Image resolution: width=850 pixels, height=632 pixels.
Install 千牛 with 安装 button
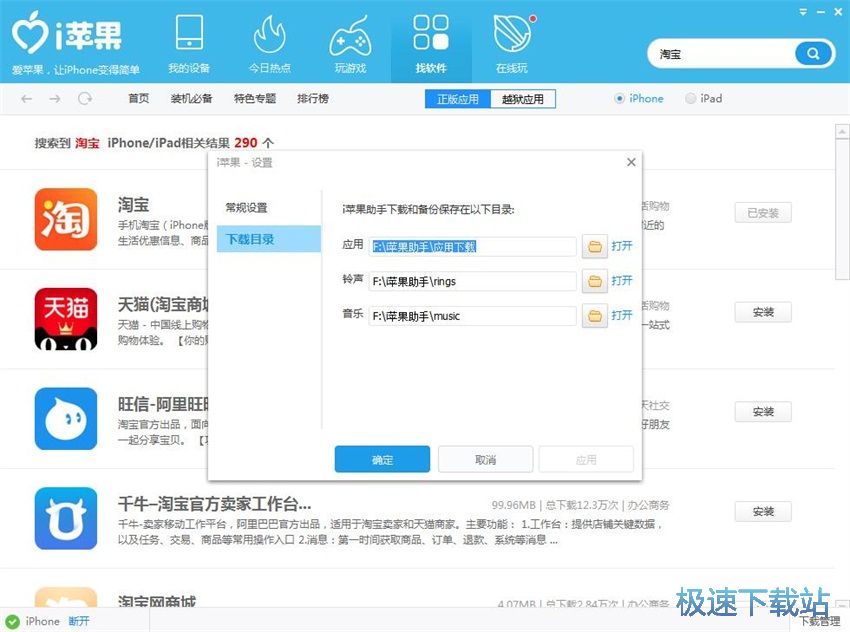[763, 512]
